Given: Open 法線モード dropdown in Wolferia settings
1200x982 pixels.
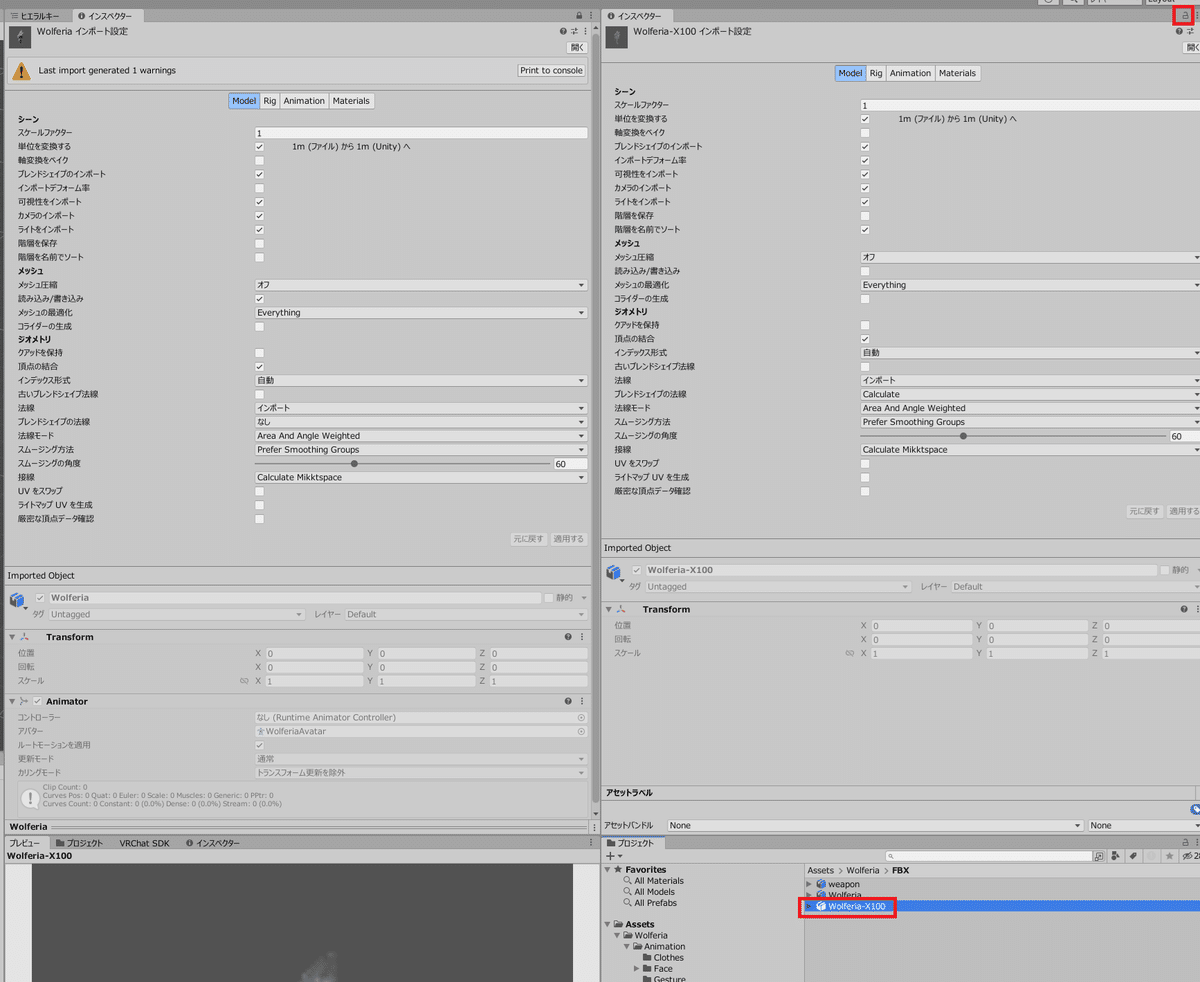Looking at the screenshot, I should coord(421,436).
